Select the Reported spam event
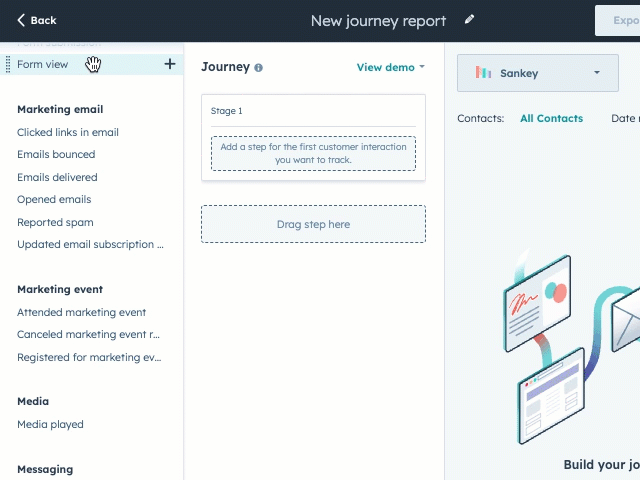 coord(55,222)
